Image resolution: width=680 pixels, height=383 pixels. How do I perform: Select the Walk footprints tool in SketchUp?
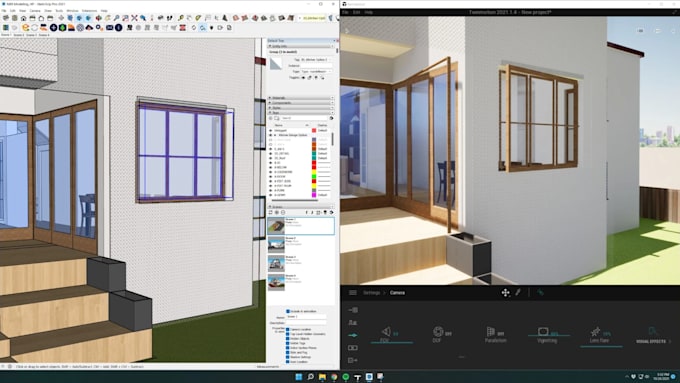click(x=169, y=18)
